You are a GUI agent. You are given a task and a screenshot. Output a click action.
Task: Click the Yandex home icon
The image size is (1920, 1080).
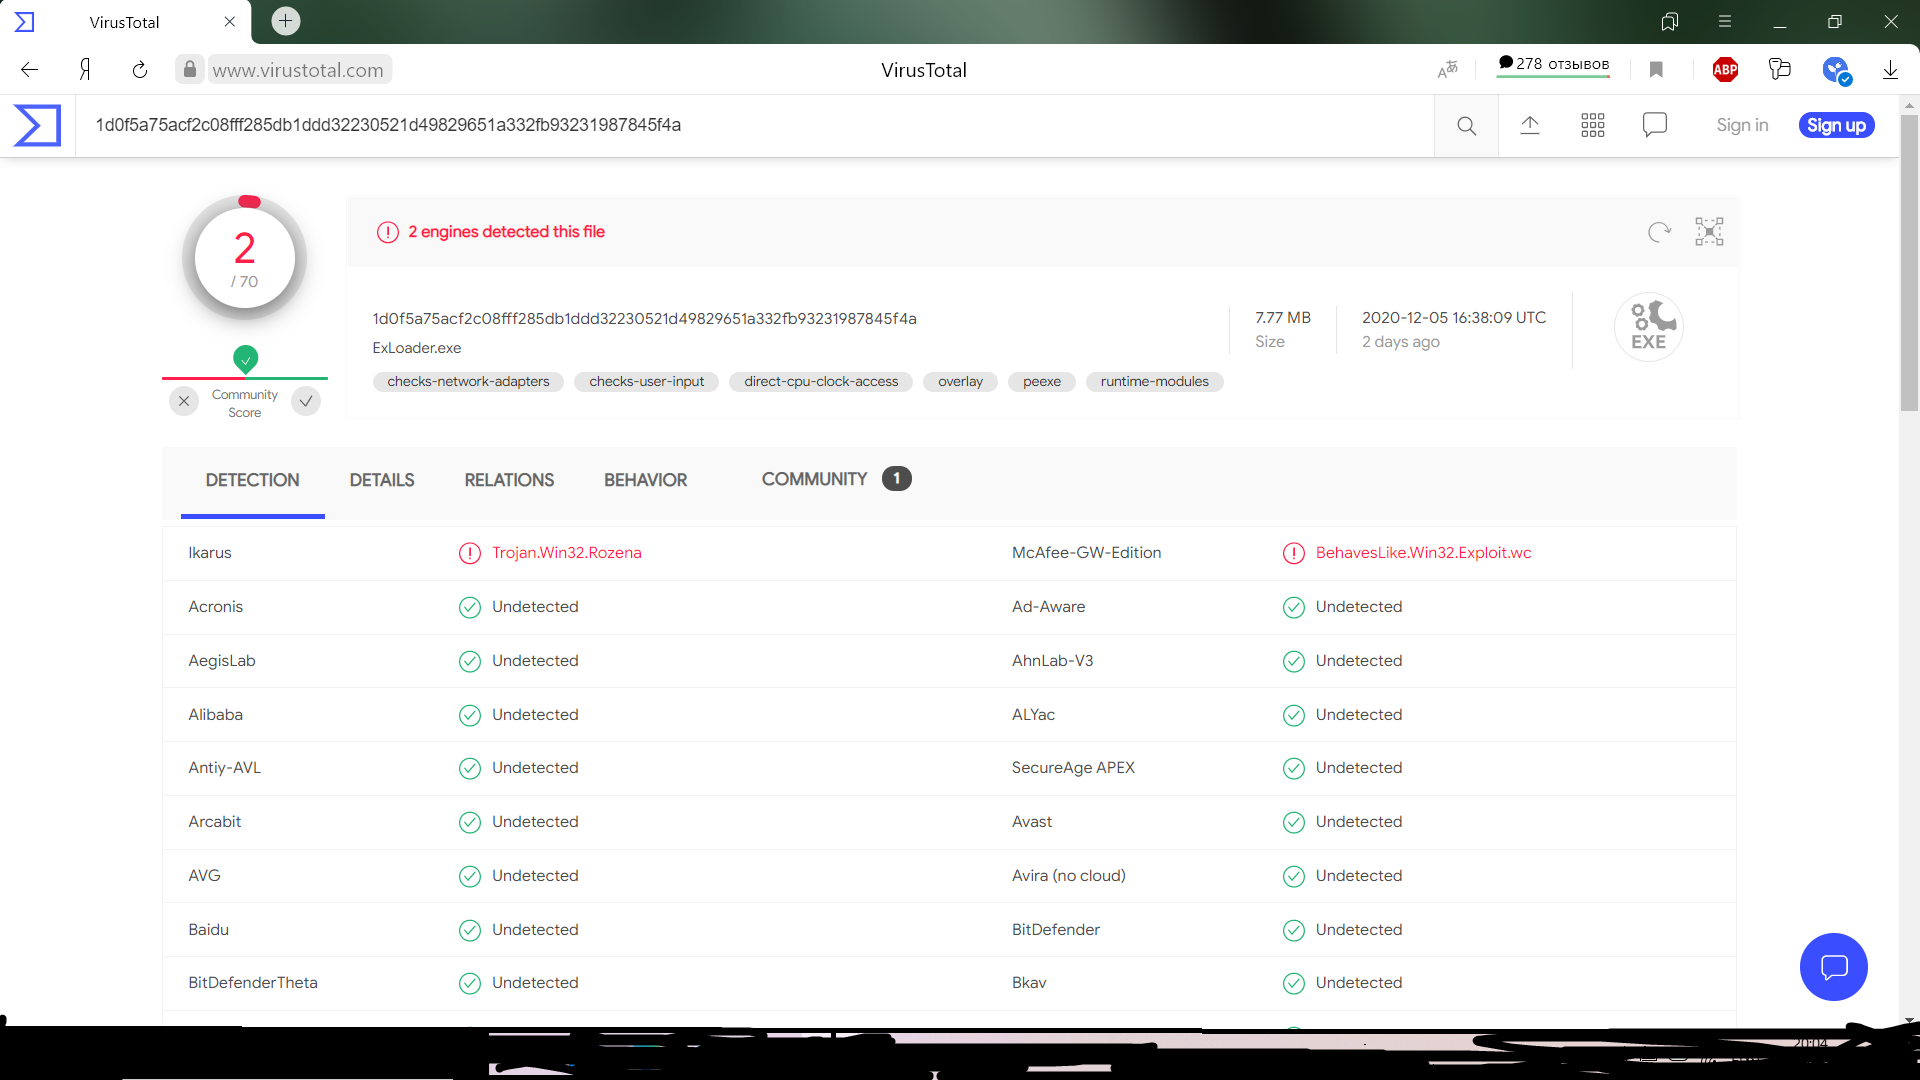85,70
